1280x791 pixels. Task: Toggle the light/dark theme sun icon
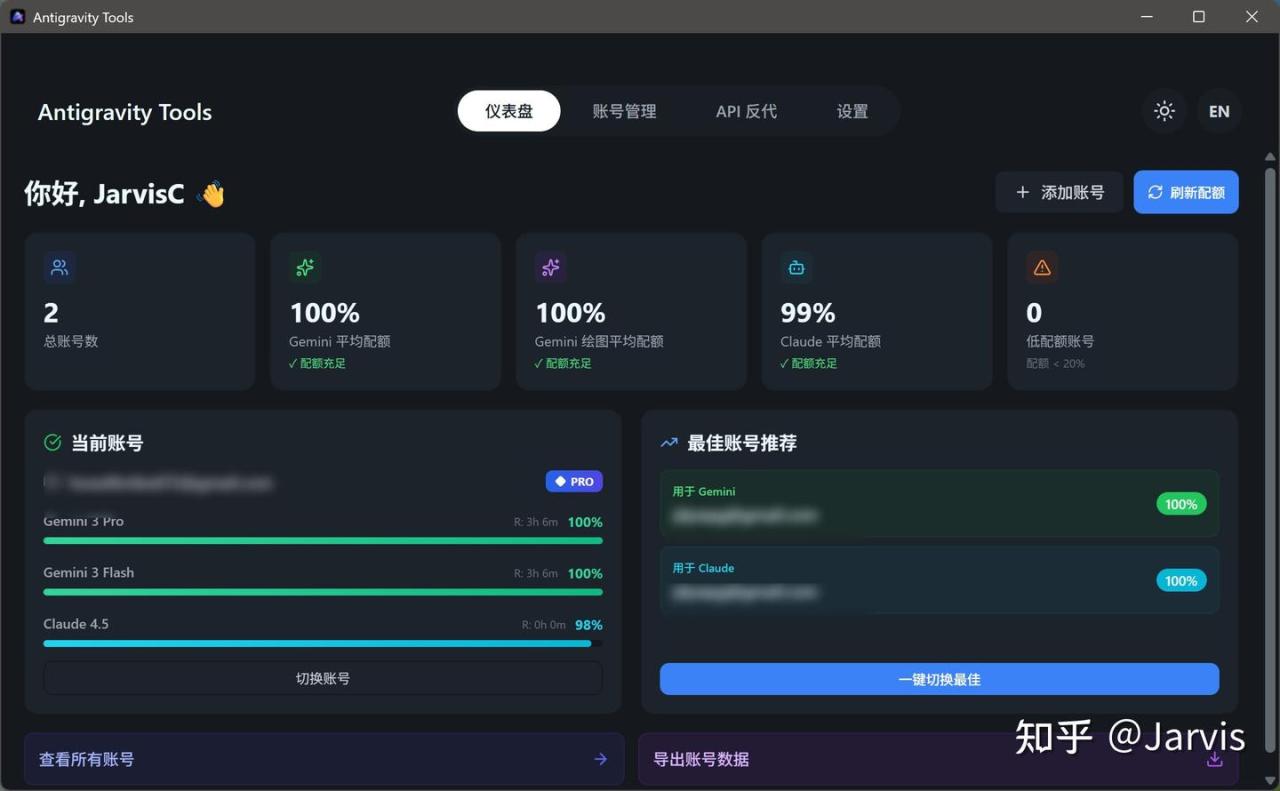pyautogui.click(x=1164, y=111)
